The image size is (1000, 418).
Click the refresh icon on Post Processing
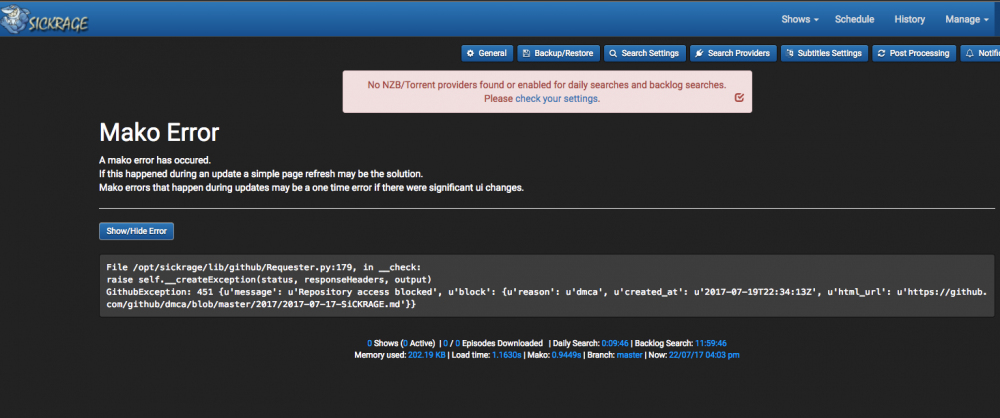[x=881, y=54]
